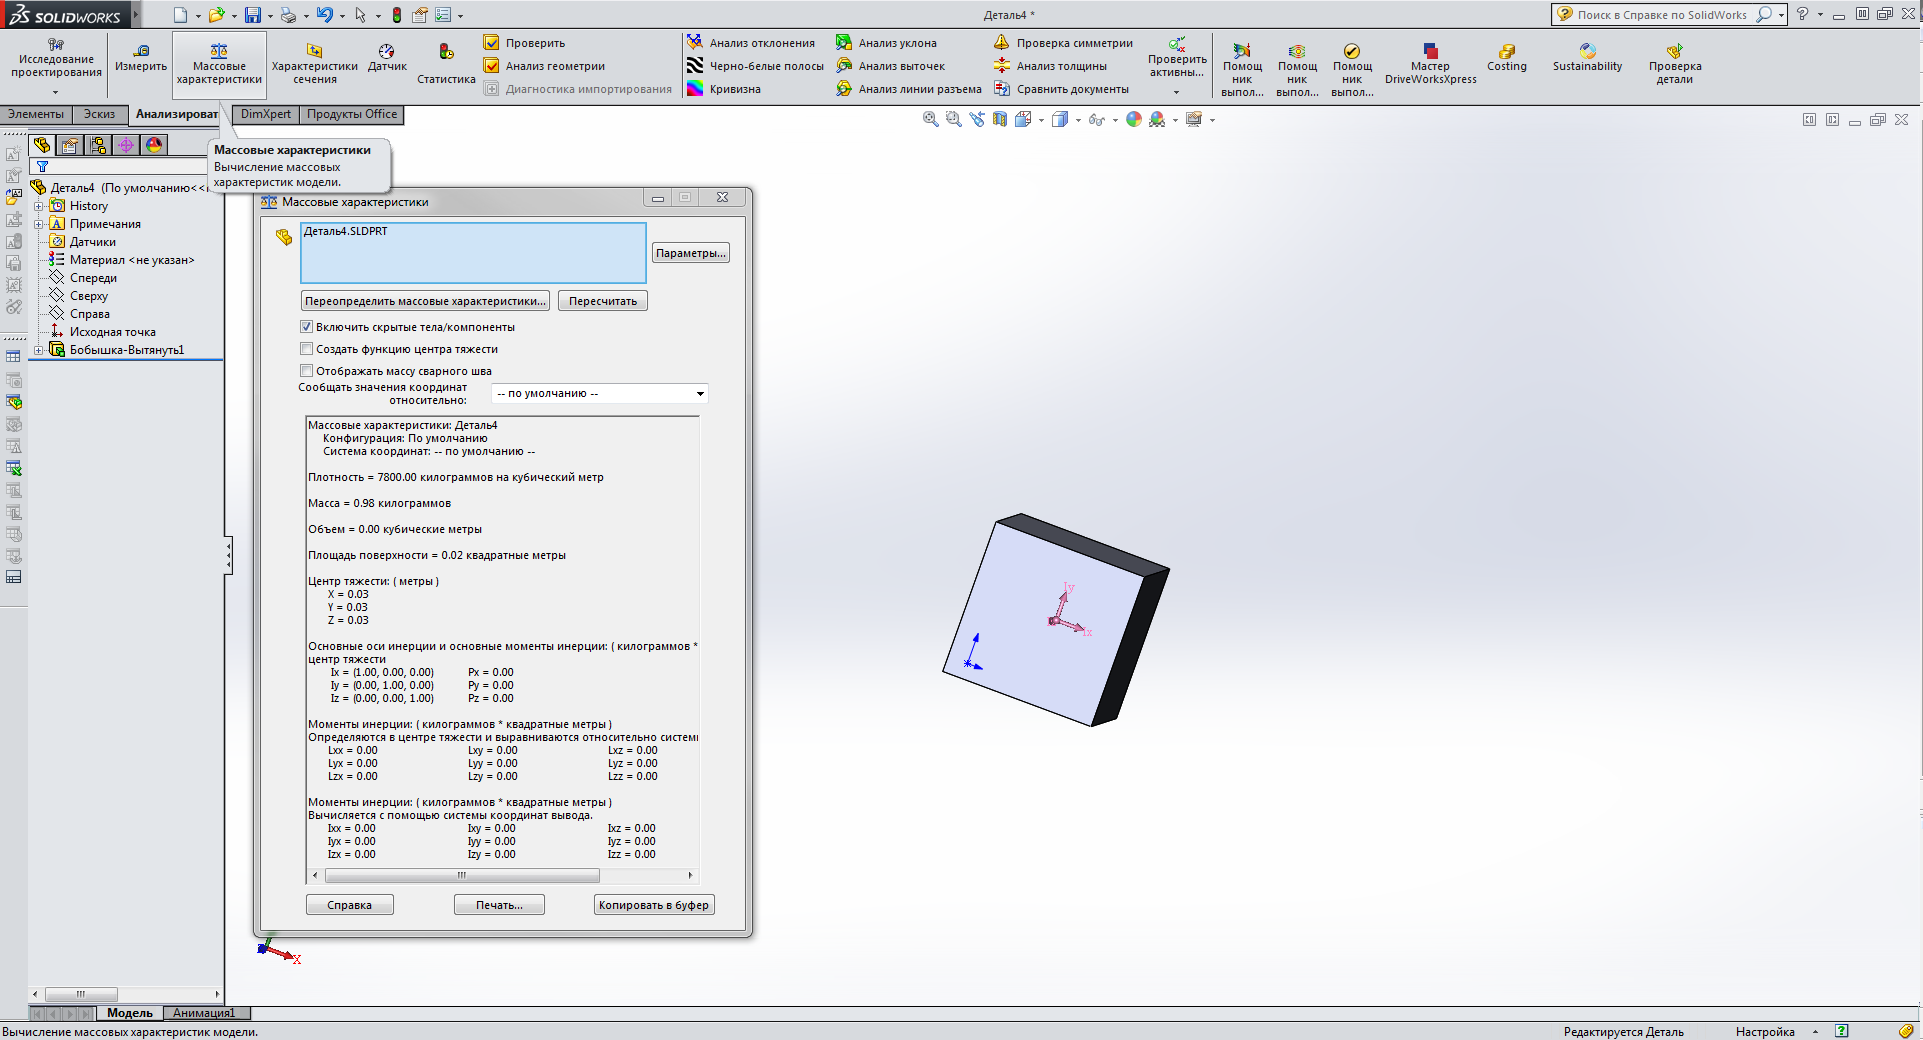The width and height of the screenshot is (1923, 1040).
Task: Launch Мастер DriveWorksXpress
Action: tap(1430, 64)
